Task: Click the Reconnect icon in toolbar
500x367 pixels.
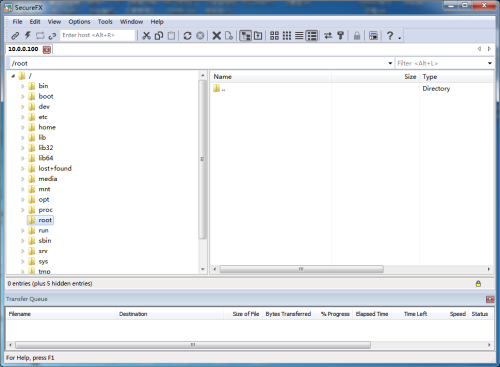Action: coord(40,36)
